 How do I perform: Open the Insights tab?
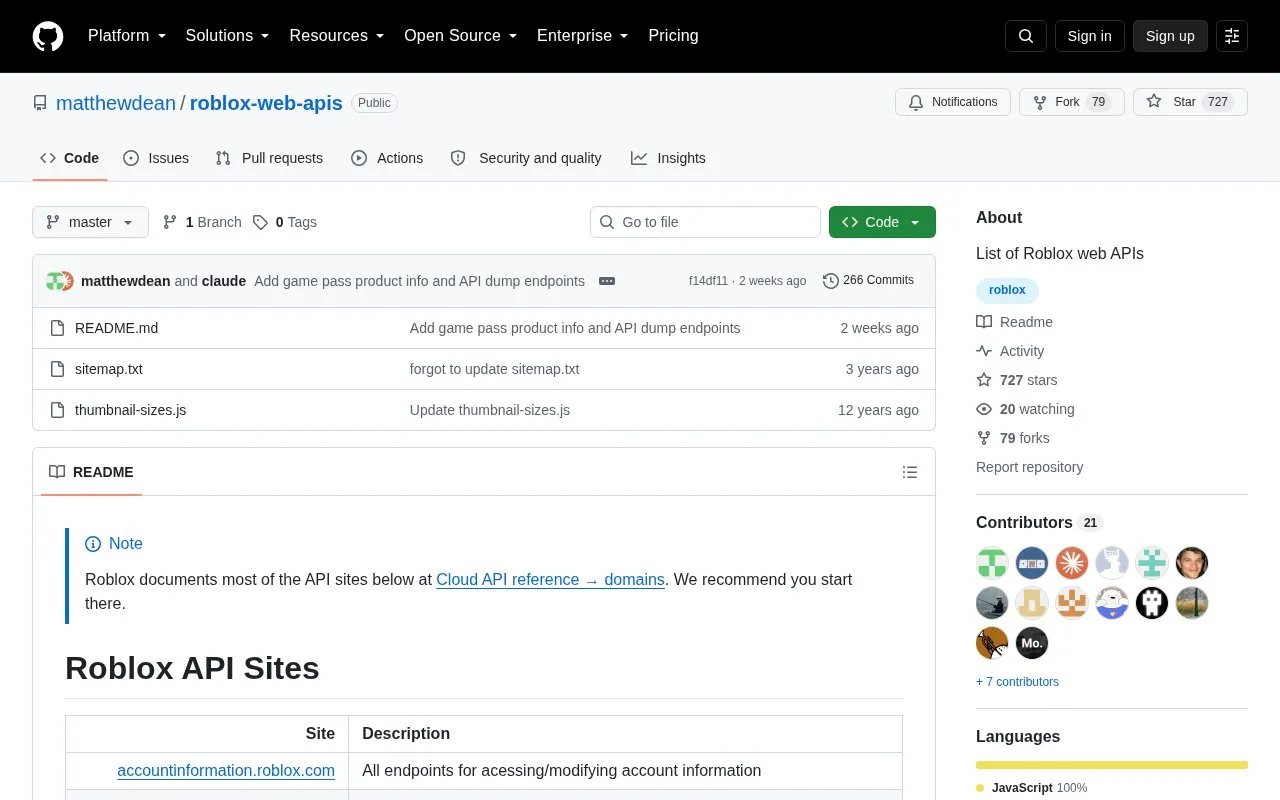point(668,158)
